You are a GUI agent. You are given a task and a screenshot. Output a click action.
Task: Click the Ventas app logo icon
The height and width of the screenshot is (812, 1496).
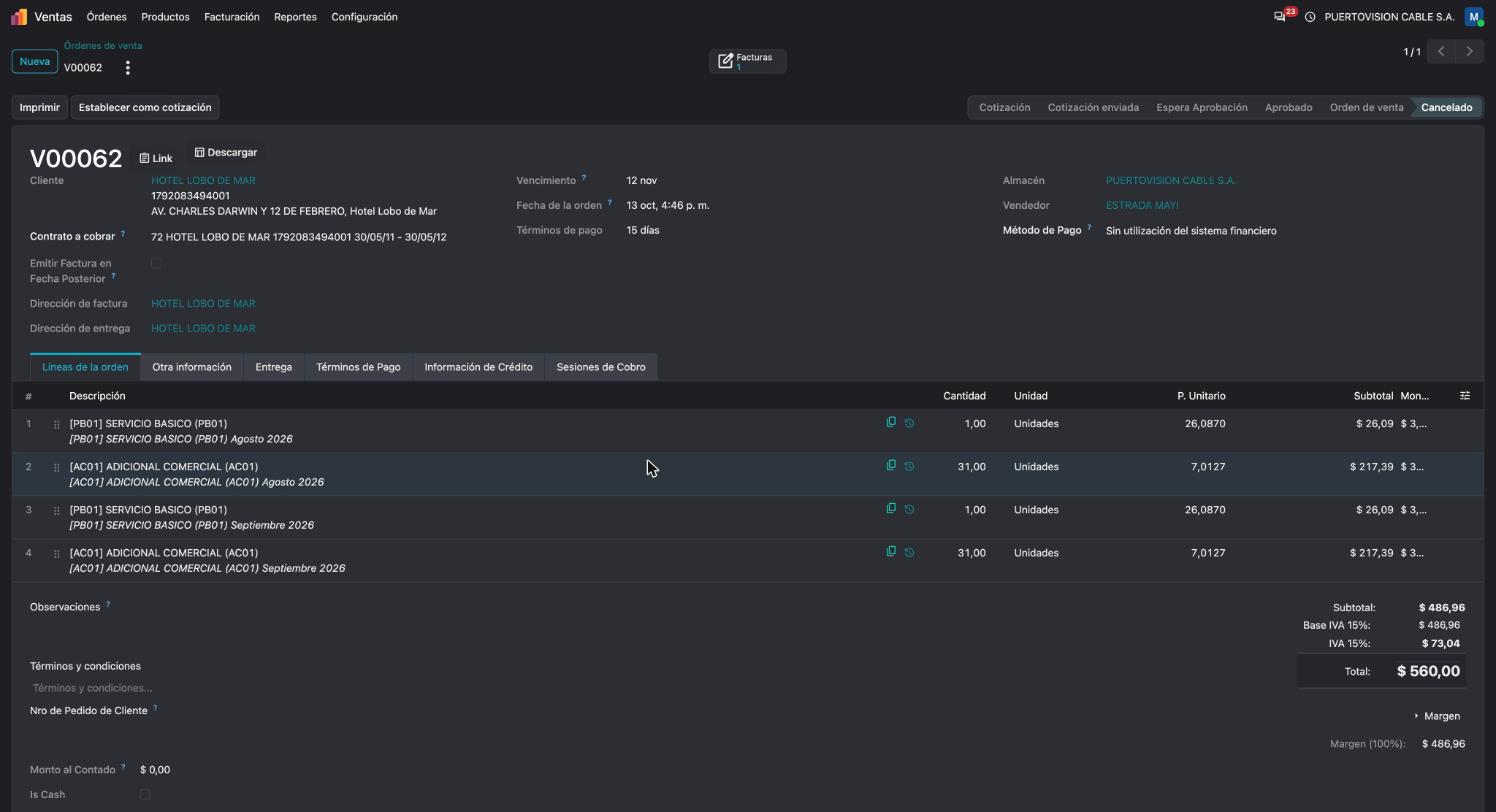[x=19, y=17]
